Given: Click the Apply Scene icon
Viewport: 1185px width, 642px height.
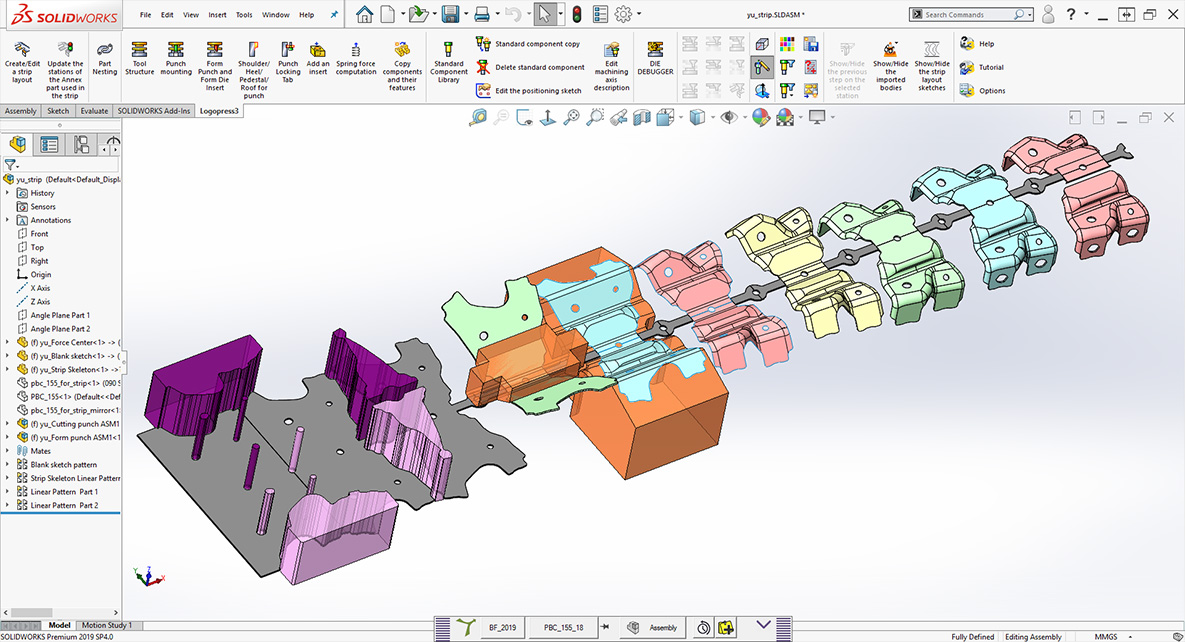Looking at the screenshot, I should pyautogui.click(x=785, y=117).
